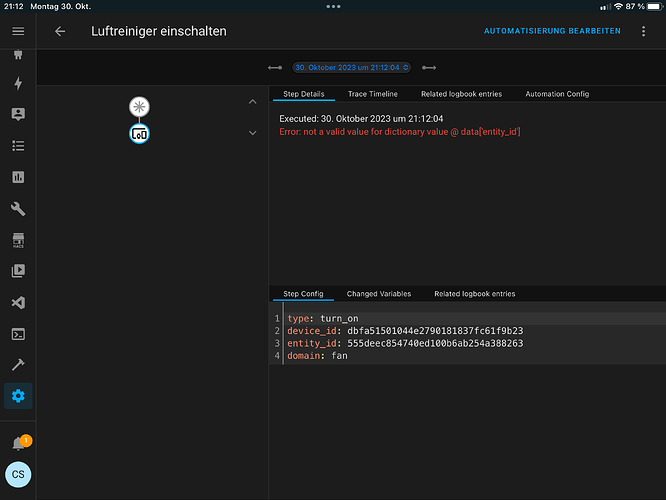Move to previous step with up chevron

point(252,102)
